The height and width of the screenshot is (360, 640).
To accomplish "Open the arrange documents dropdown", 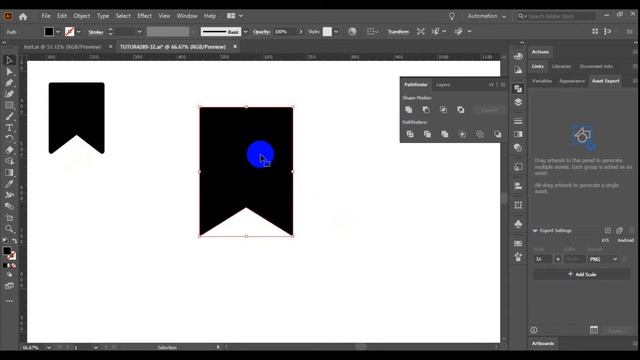I will coord(235,16).
